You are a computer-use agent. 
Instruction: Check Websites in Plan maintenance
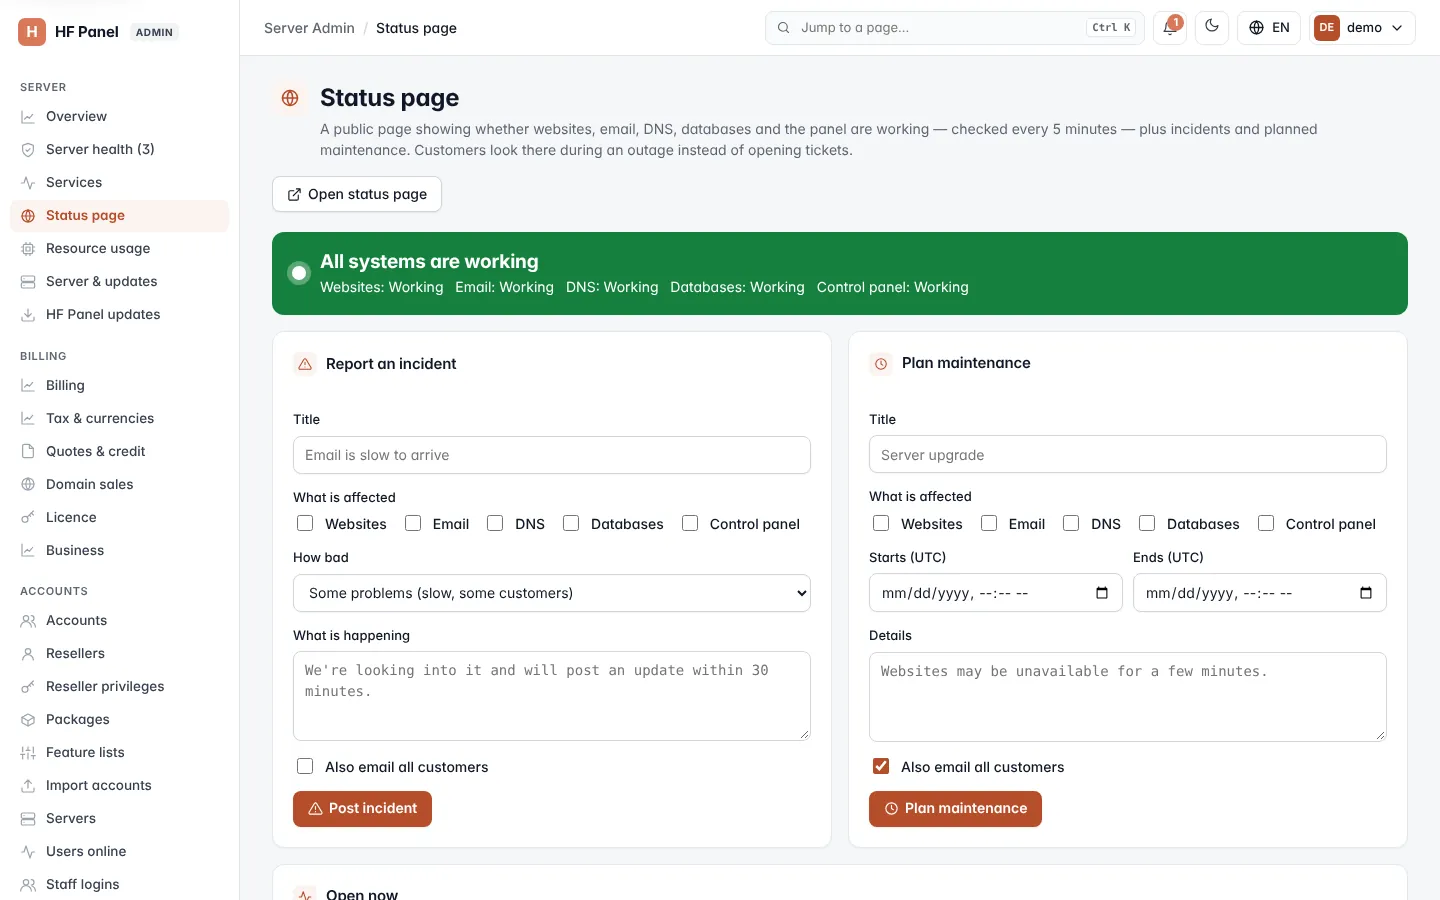pyautogui.click(x=881, y=523)
